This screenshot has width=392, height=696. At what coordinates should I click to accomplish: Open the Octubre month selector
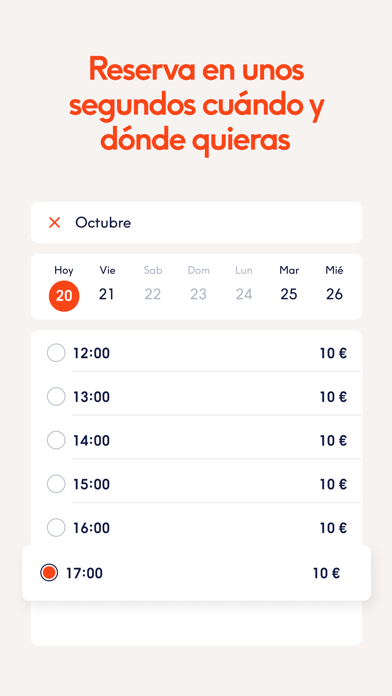pyautogui.click(x=103, y=223)
